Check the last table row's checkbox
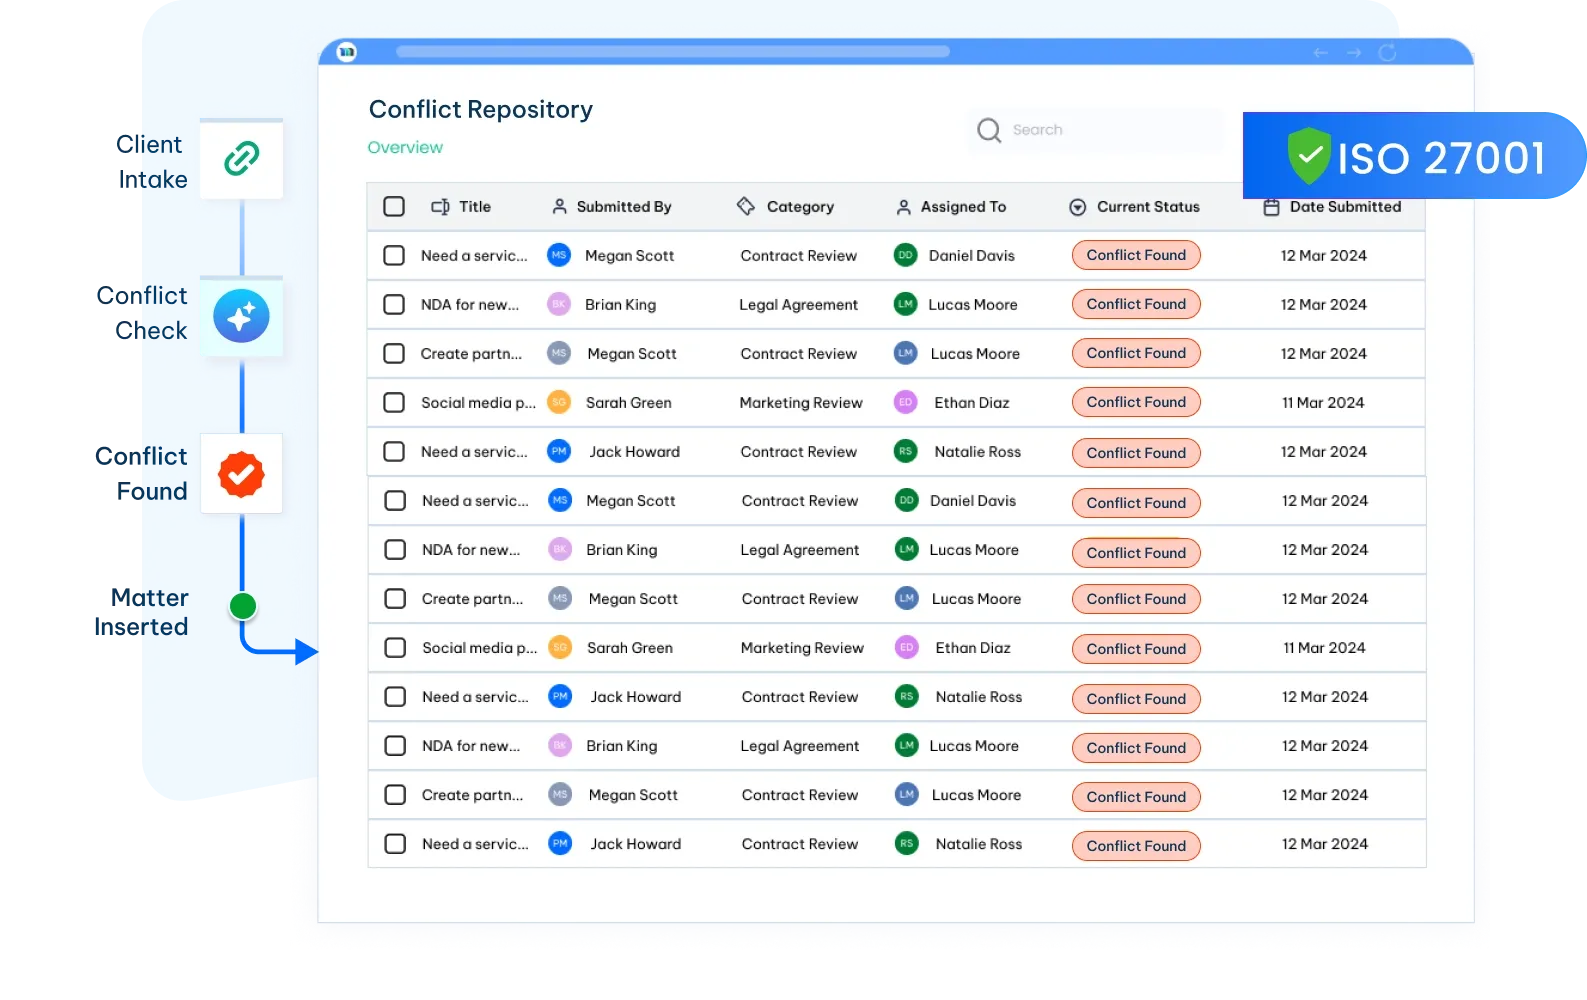The height and width of the screenshot is (1000, 1587). click(395, 843)
